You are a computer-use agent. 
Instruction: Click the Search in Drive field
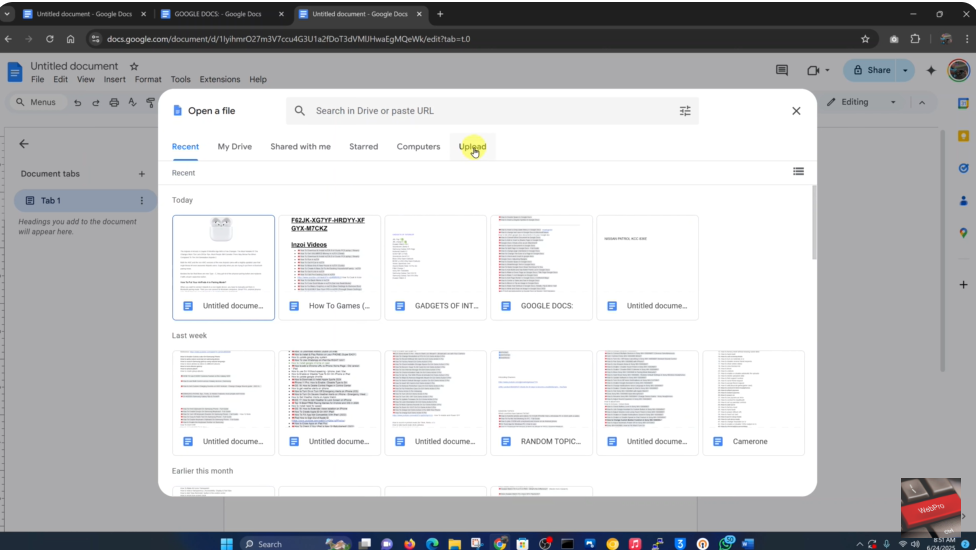coord(492,111)
